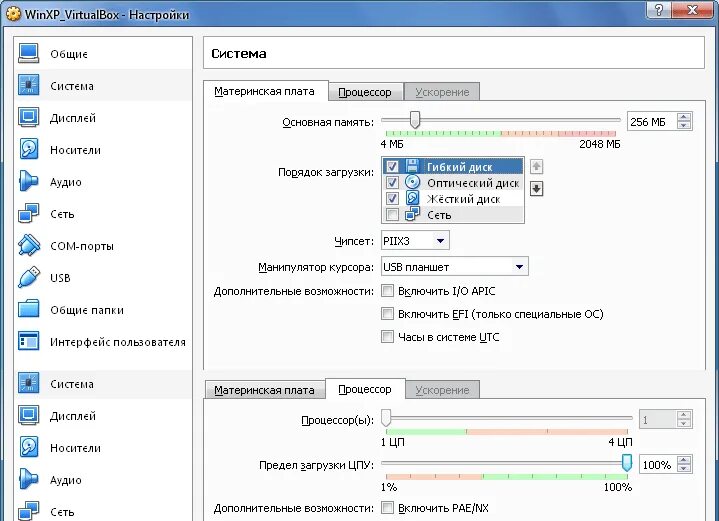719x521 pixels.
Task: Decrease Основная память with down spinner arrow
Action: pos(684,125)
